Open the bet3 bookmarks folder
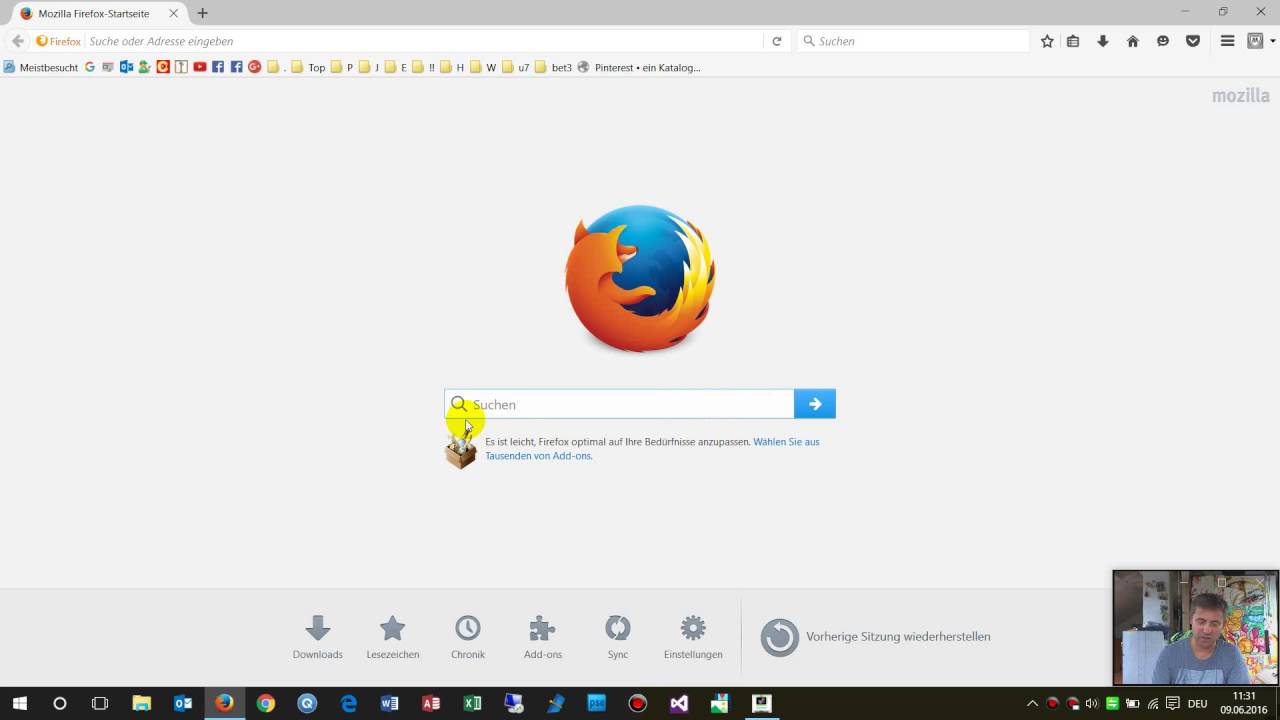This screenshot has width=1280, height=720. (554, 67)
